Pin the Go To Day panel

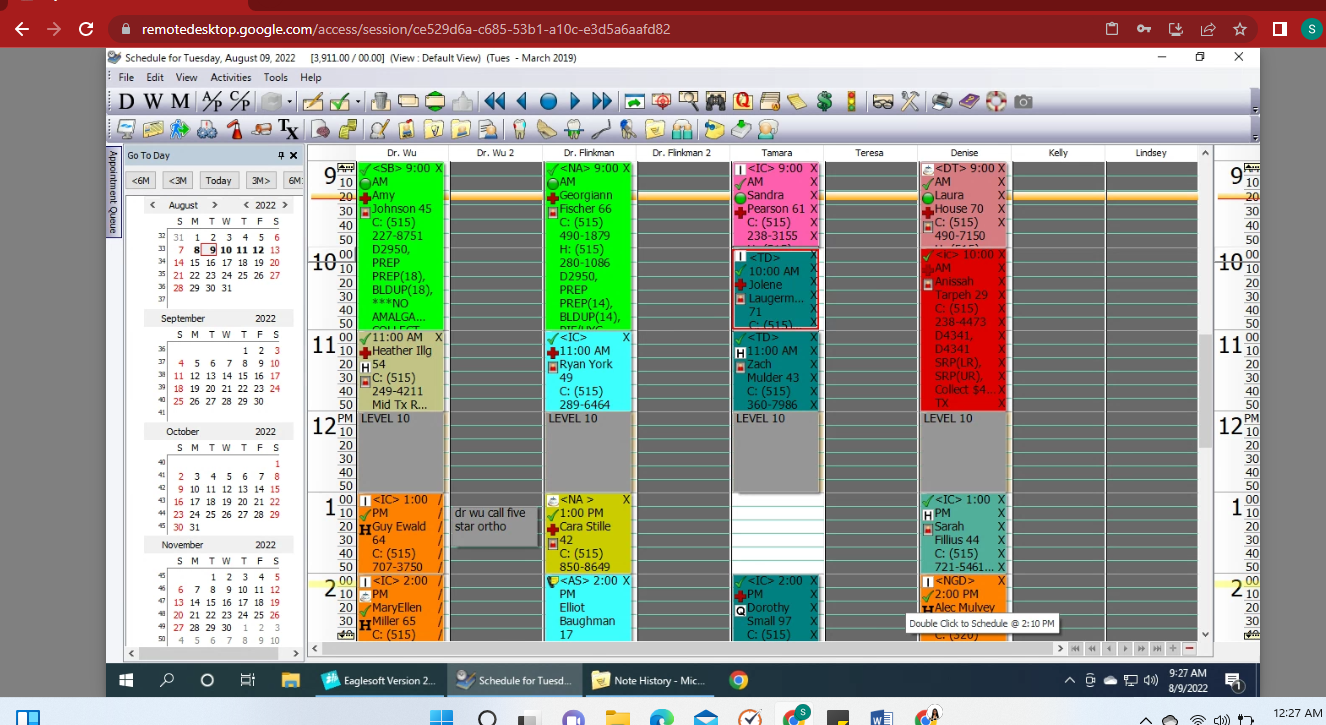281,156
